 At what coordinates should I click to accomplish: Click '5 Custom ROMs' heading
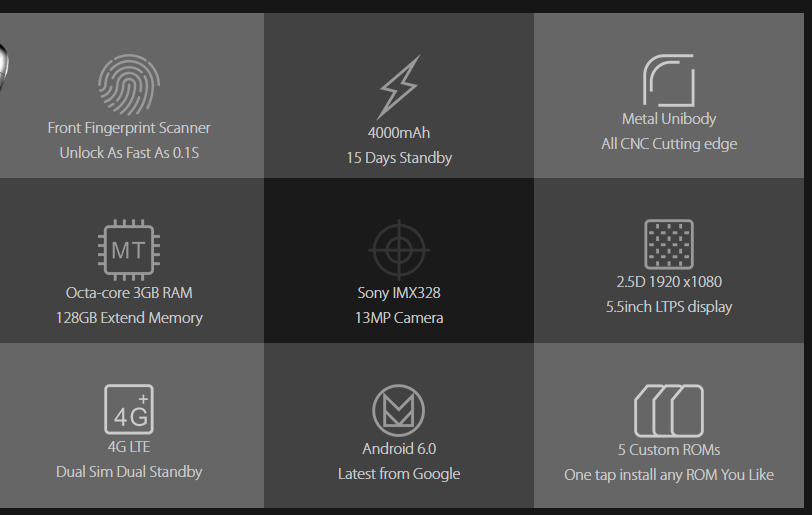(669, 450)
